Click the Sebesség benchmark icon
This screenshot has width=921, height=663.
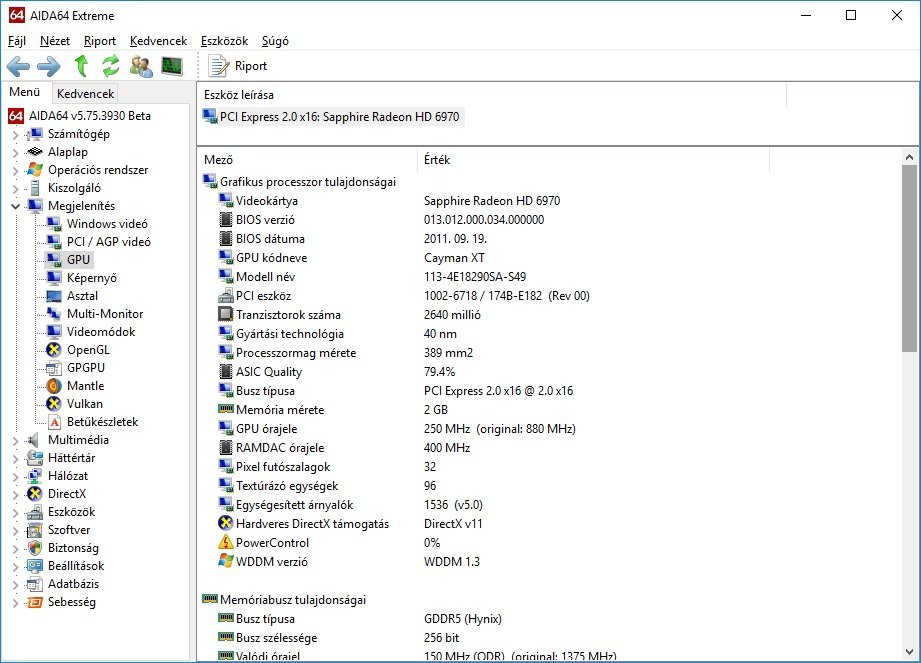(35, 602)
